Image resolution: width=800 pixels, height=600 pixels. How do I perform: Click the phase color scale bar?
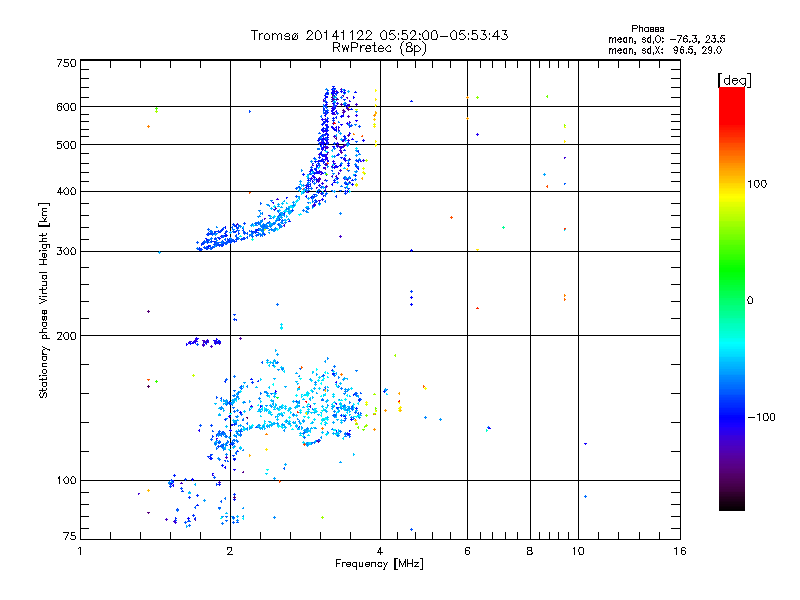tap(732, 299)
